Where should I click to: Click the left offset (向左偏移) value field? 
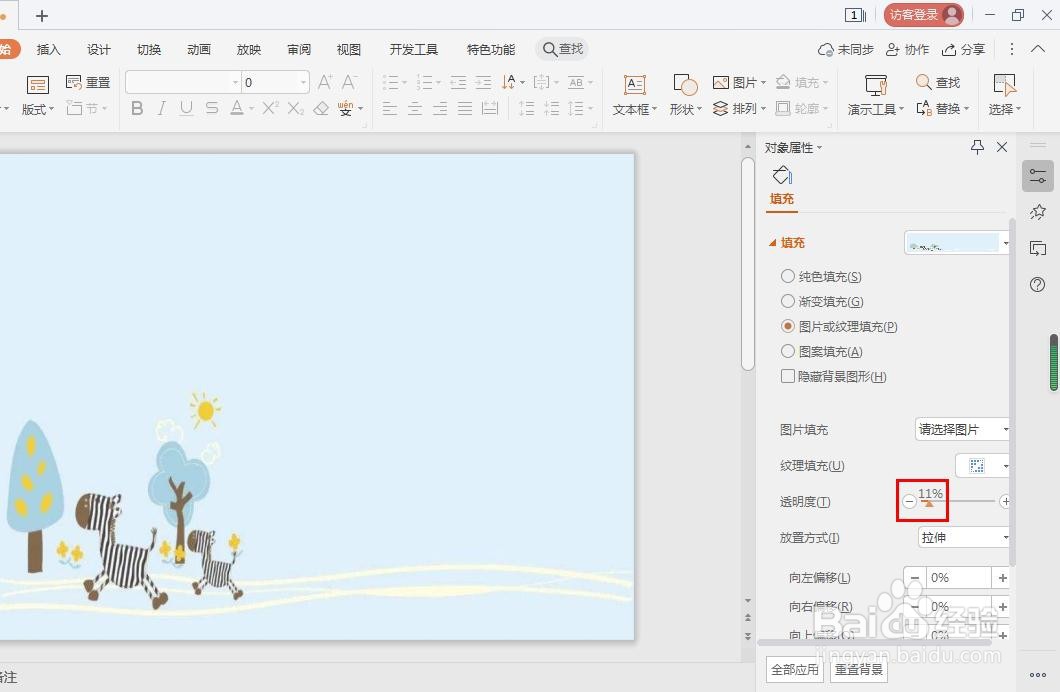(958, 578)
